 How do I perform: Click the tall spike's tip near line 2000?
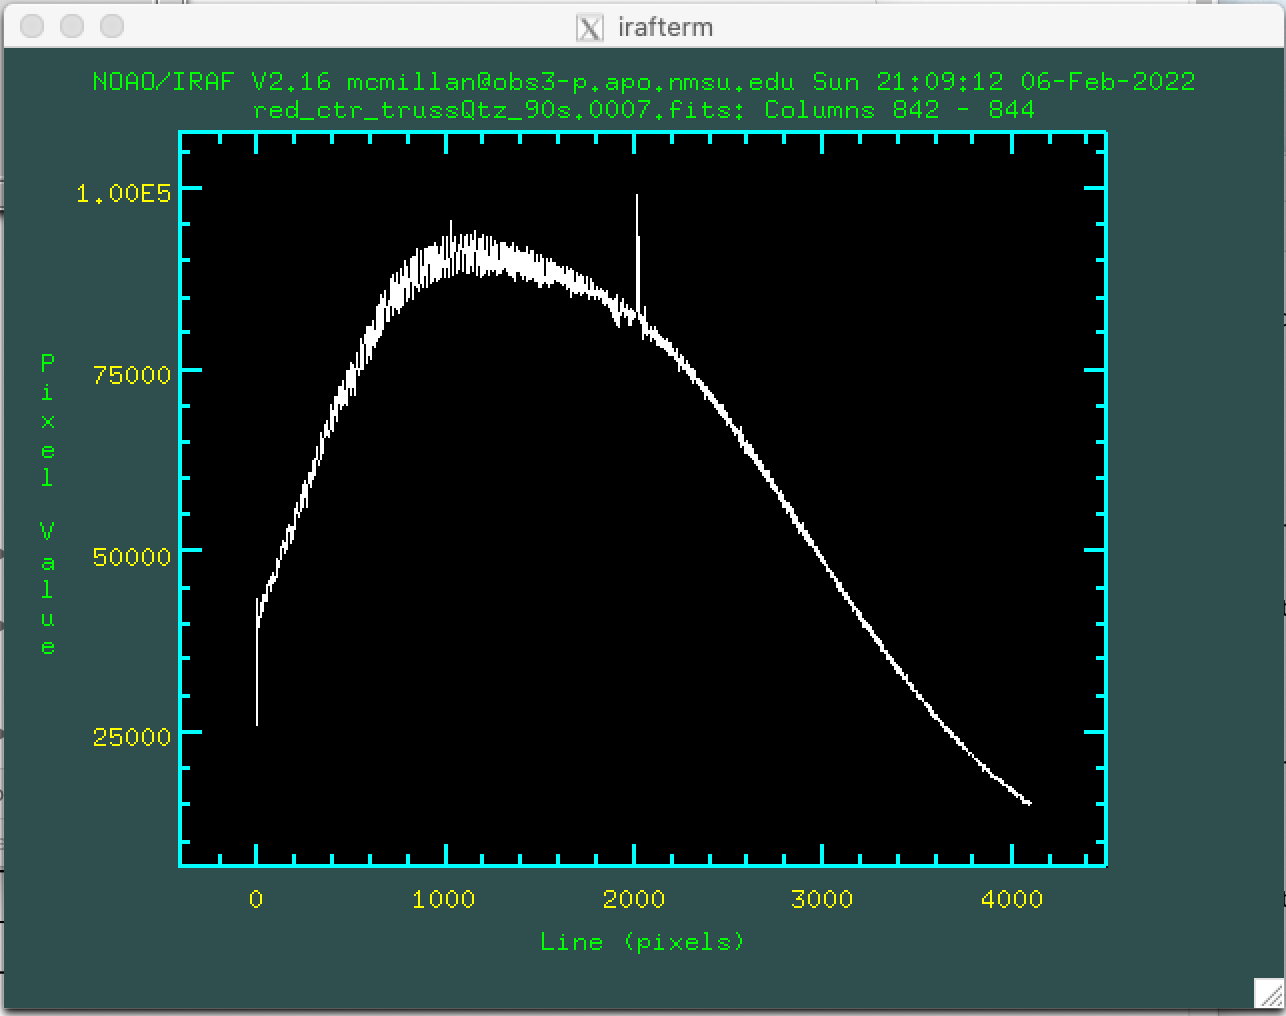coord(637,197)
